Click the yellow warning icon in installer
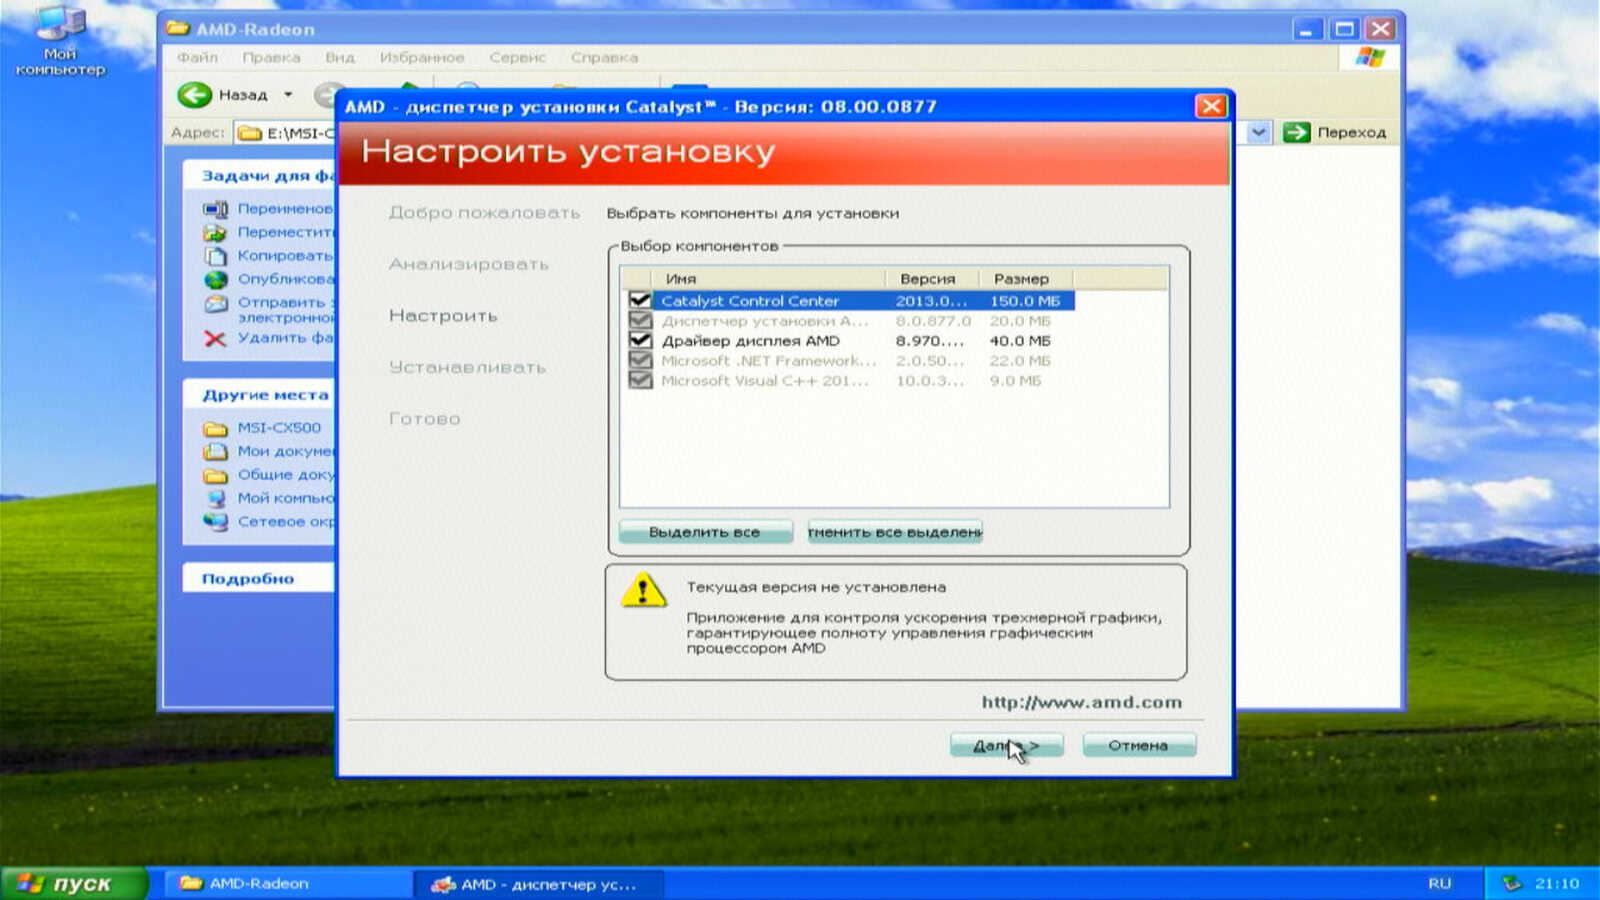 pyautogui.click(x=643, y=590)
